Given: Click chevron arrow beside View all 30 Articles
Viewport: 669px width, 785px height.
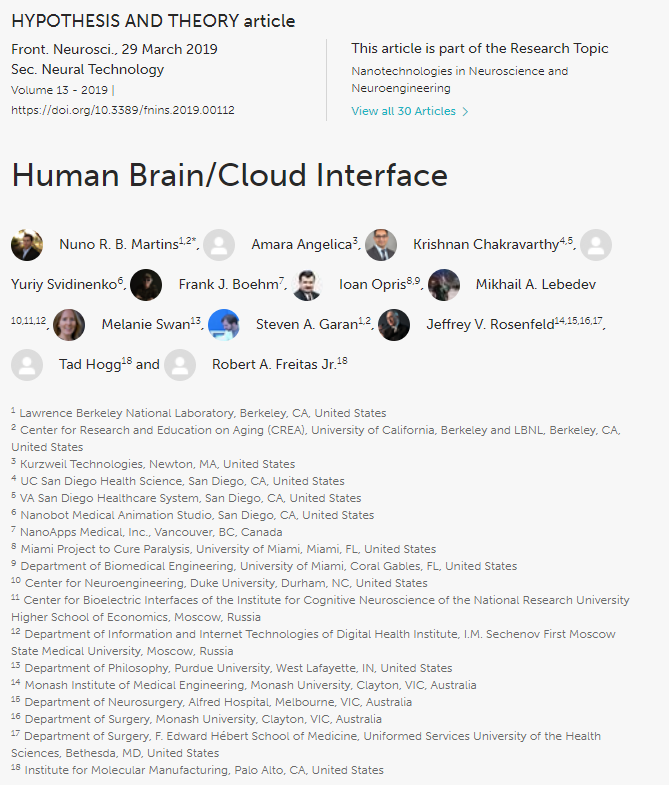Looking at the screenshot, I should click(465, 112).
